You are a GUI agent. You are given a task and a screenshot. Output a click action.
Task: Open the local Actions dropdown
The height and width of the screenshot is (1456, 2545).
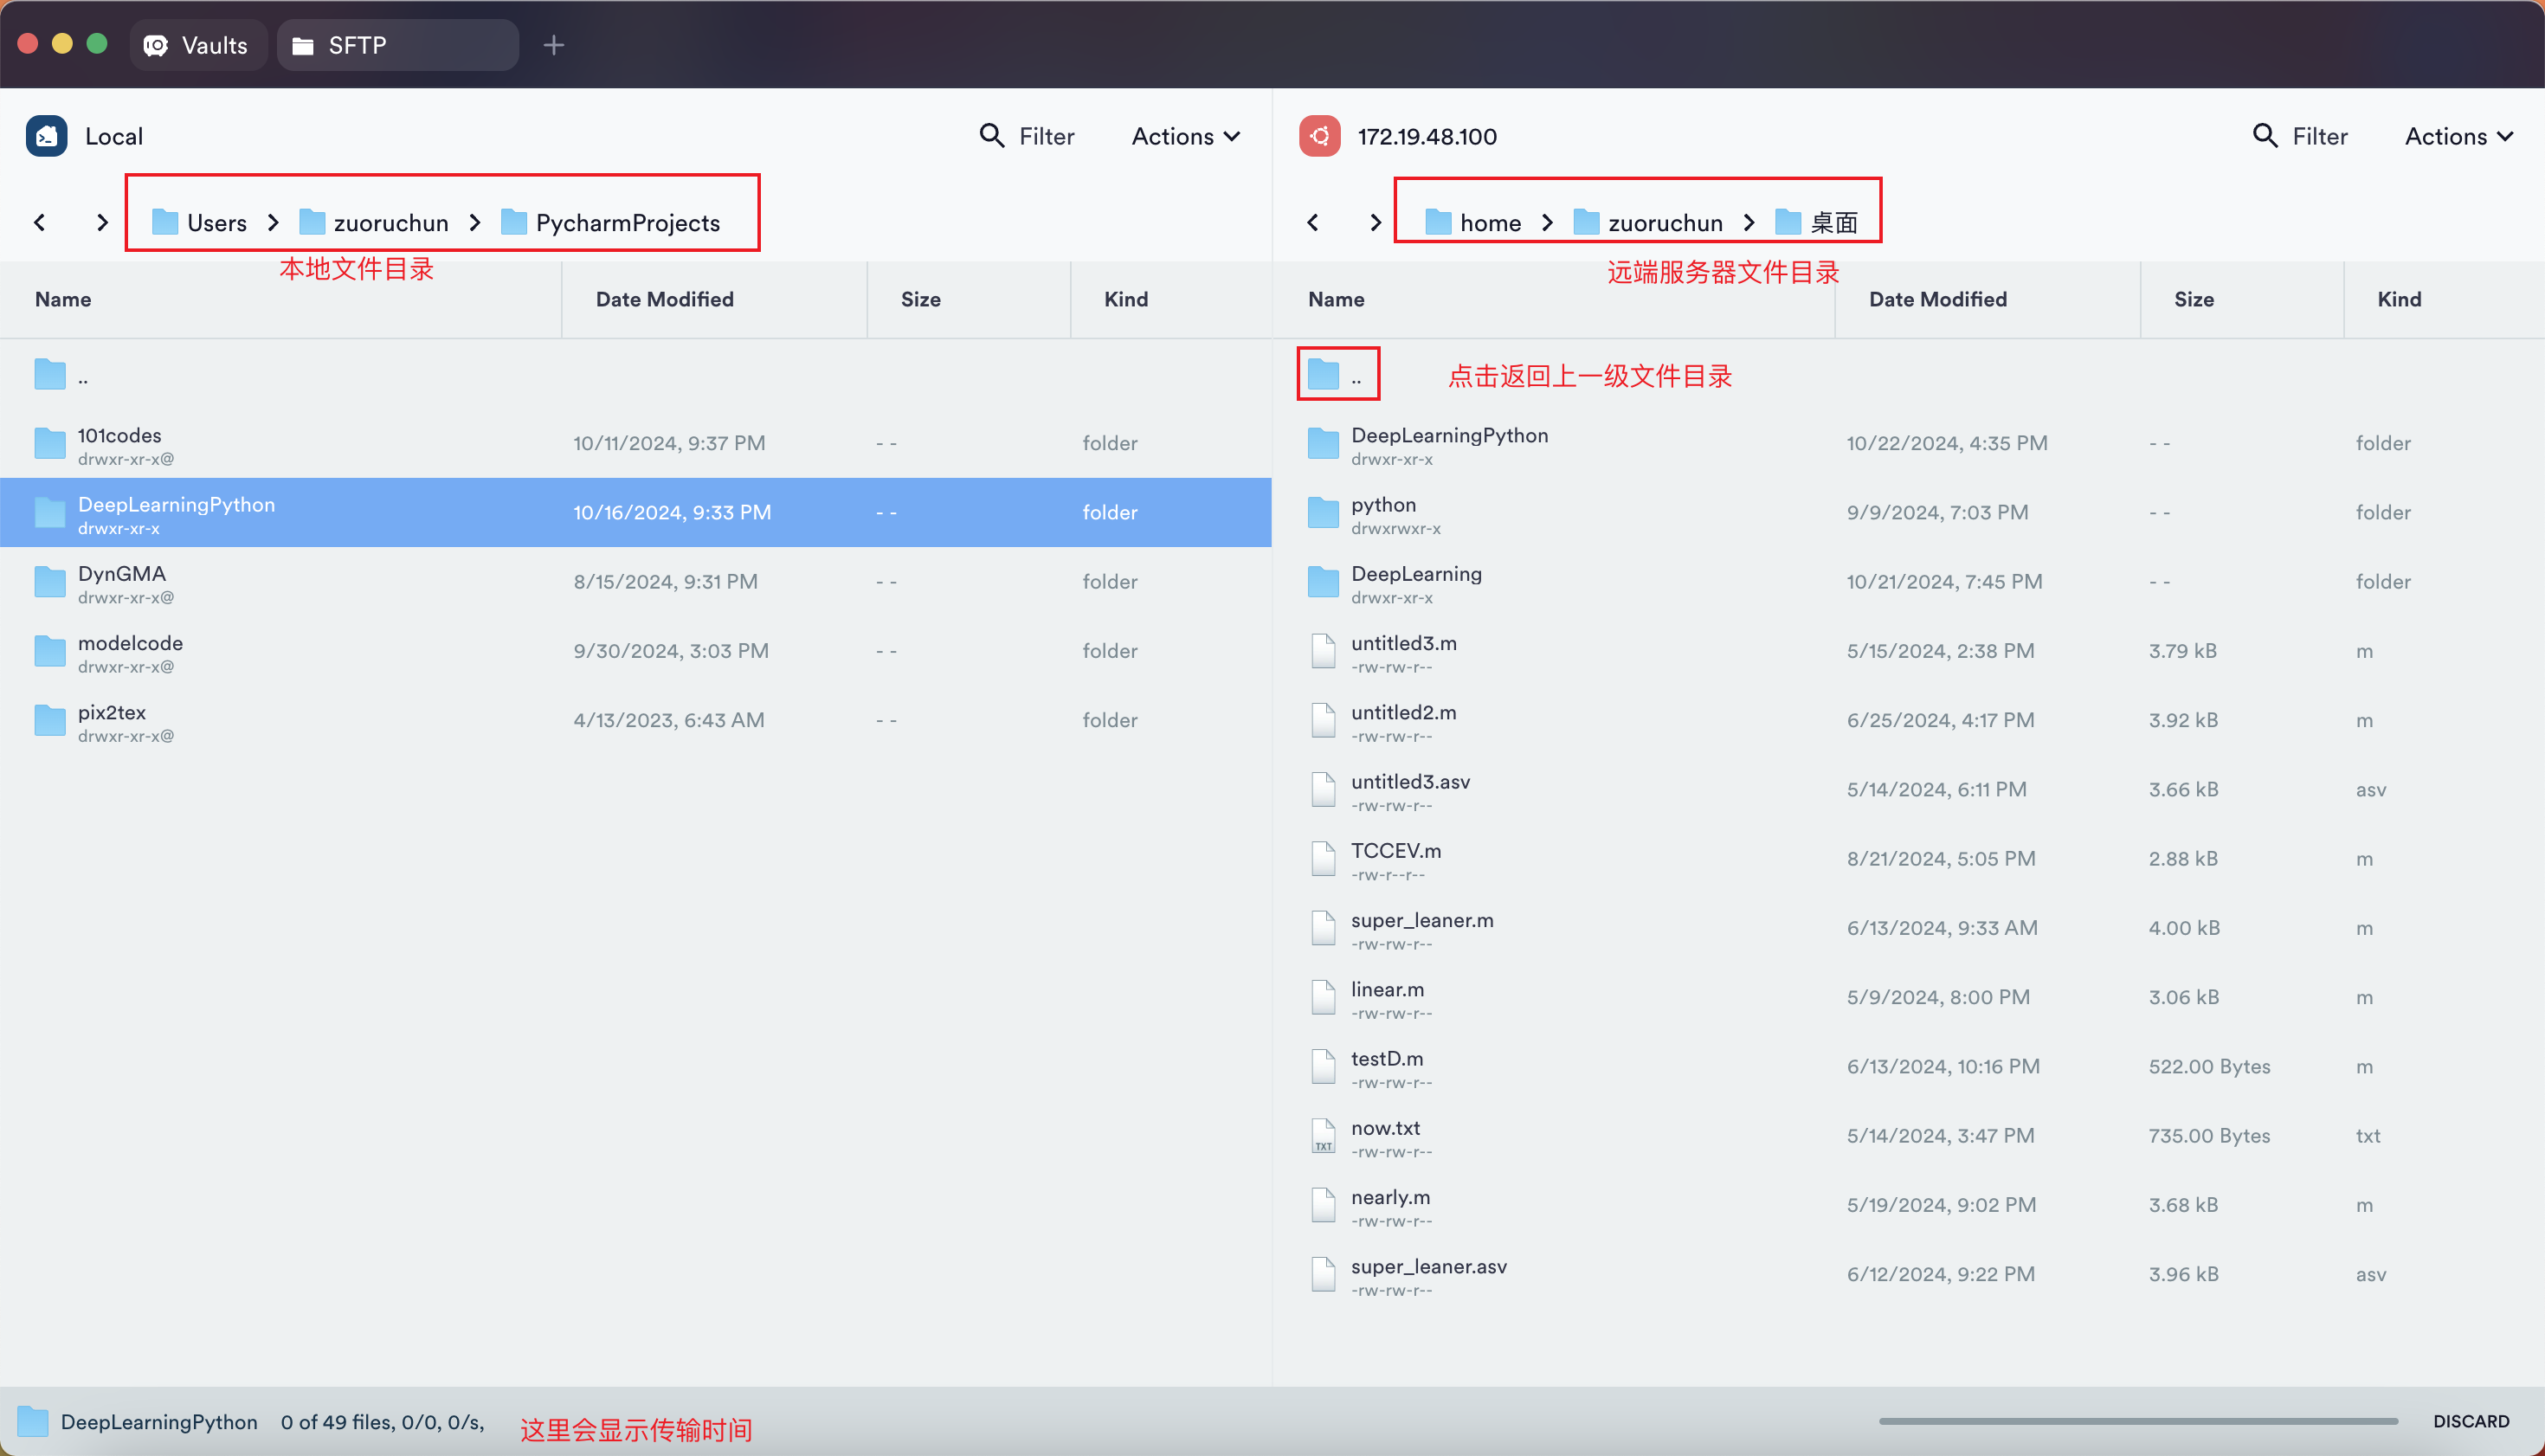pyautogui.click(x=1185, y=136)
